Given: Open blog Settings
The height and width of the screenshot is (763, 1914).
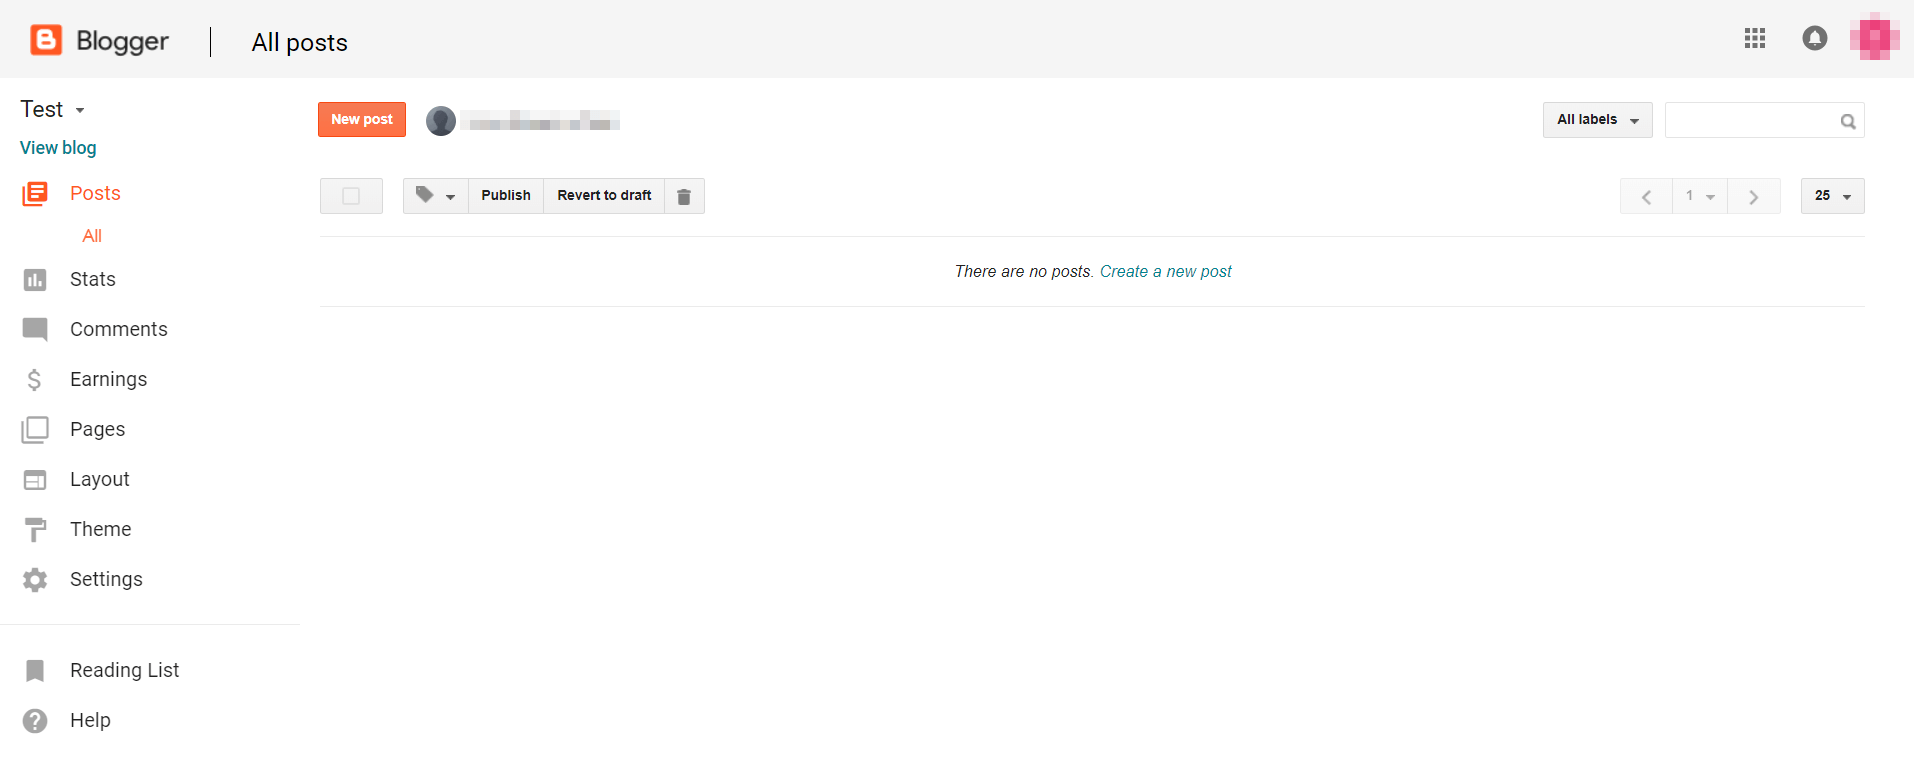Looking at the screenshot, I should click(105, 579).
